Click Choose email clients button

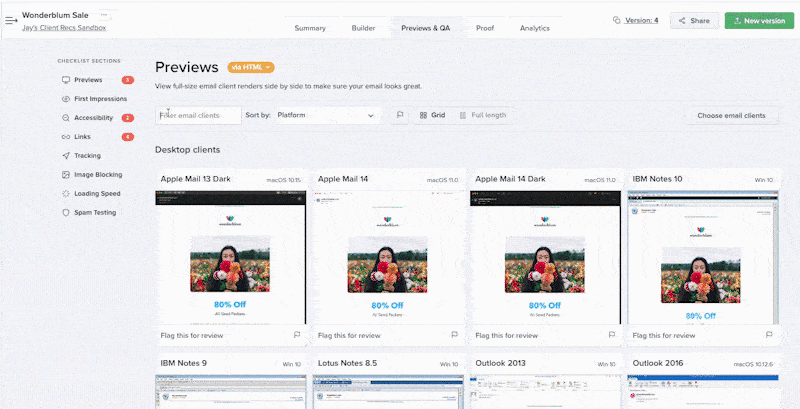[x=731, y=115]
